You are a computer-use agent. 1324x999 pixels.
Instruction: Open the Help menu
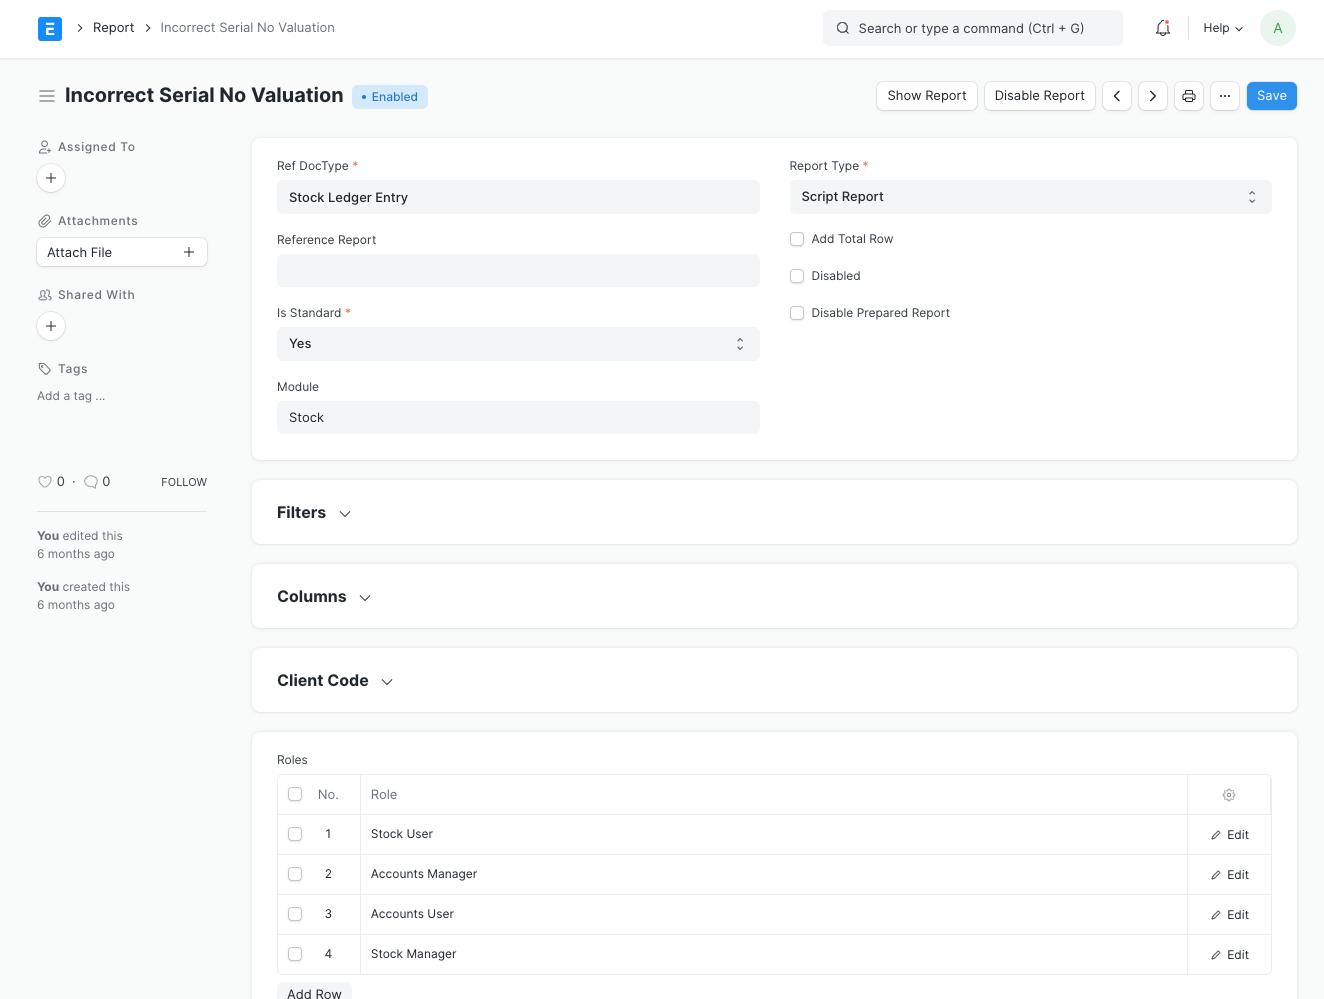(1222, 28)
